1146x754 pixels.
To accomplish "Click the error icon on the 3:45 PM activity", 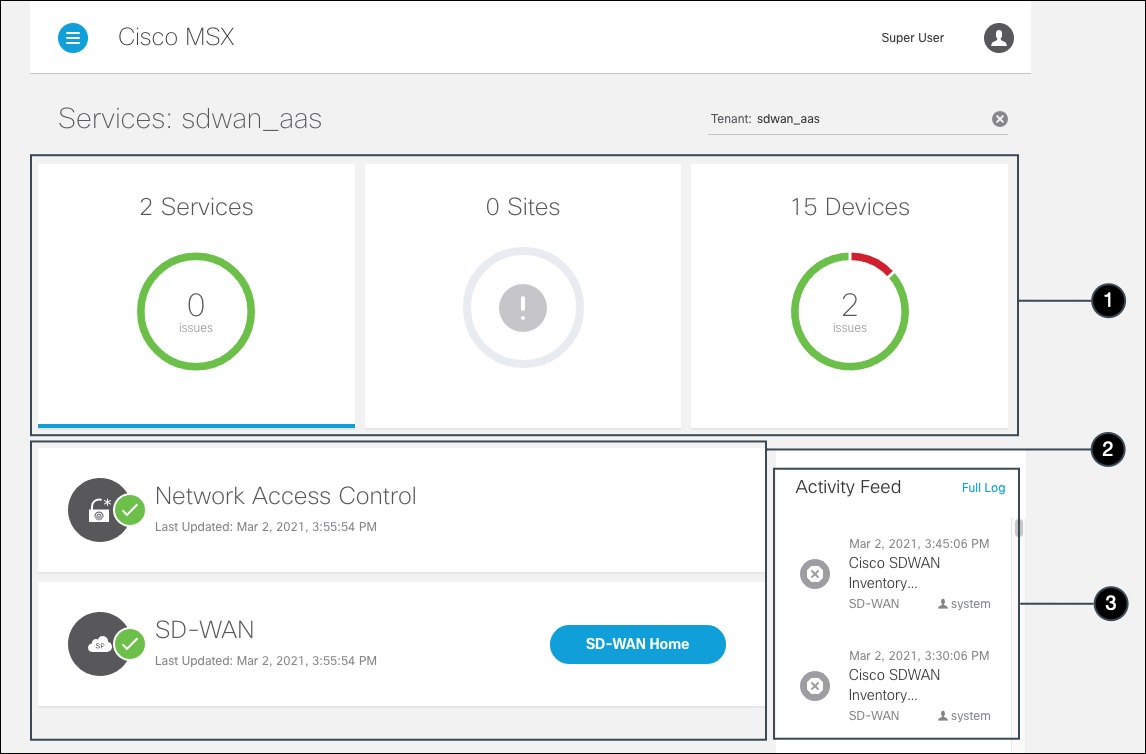I will click(x=815, y=574).
